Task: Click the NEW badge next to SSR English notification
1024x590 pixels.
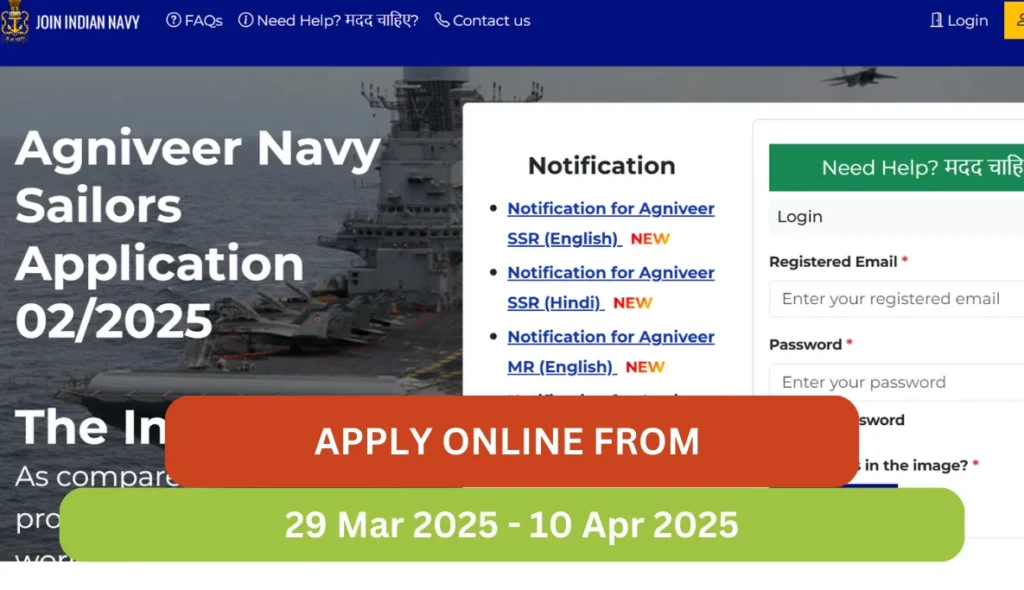Action: point(650,239)
